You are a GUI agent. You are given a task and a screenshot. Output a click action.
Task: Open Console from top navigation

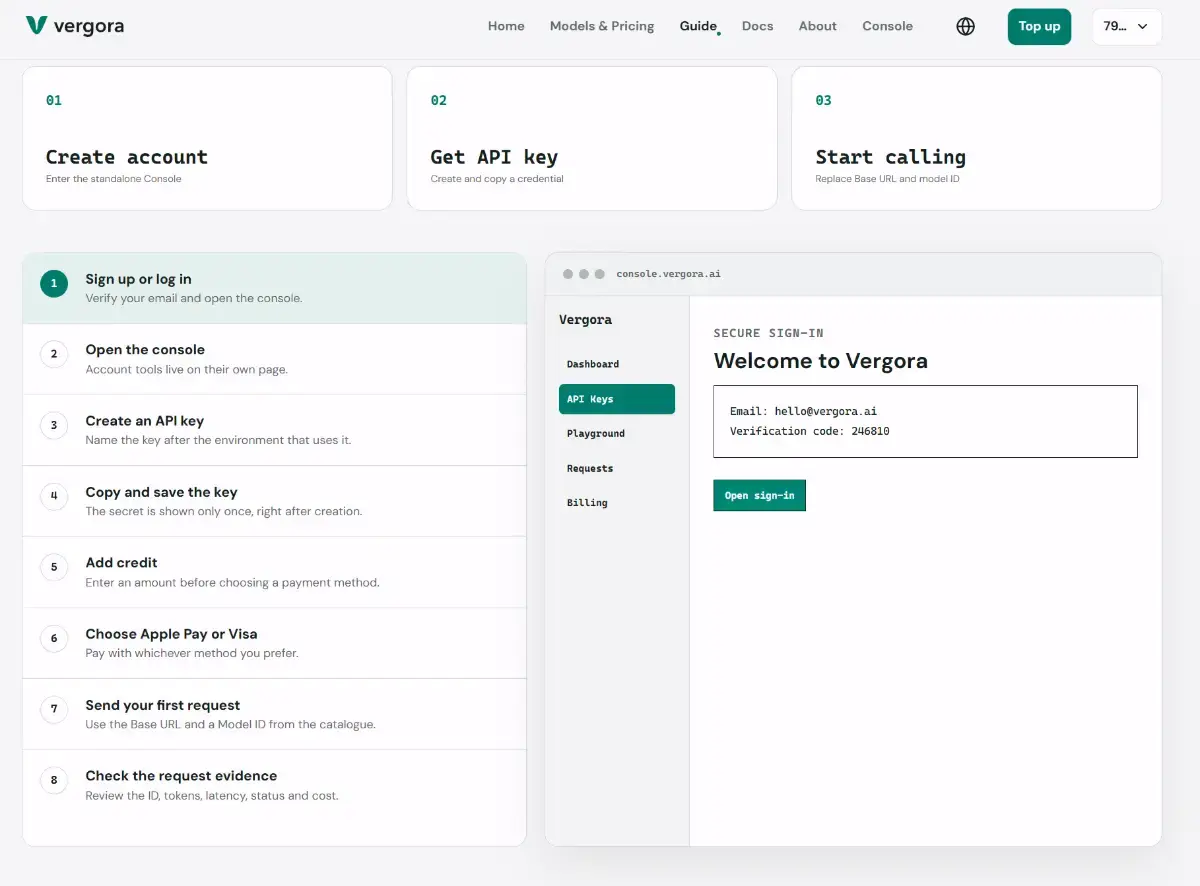click(887, 26)
